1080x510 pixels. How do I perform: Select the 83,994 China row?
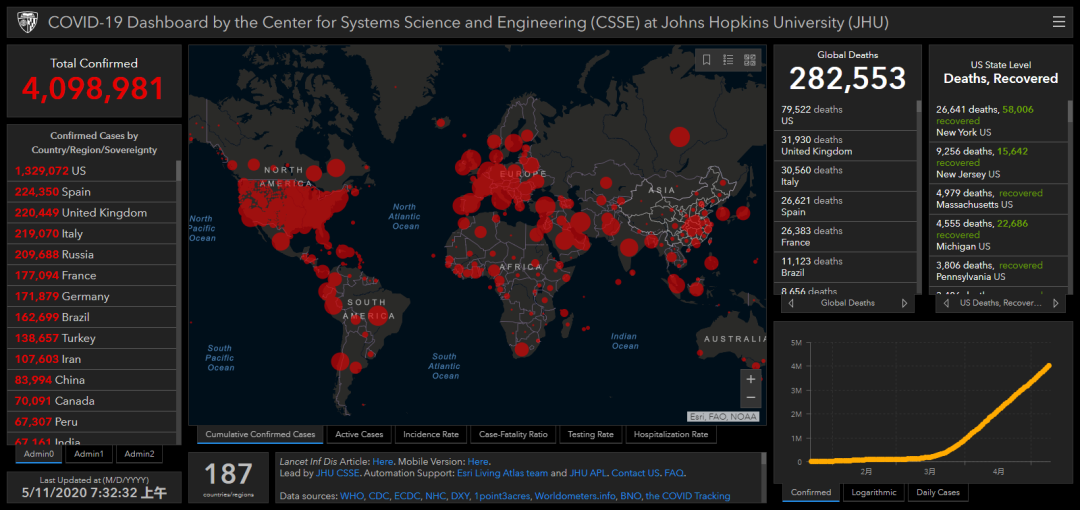(x=92, y=380)
